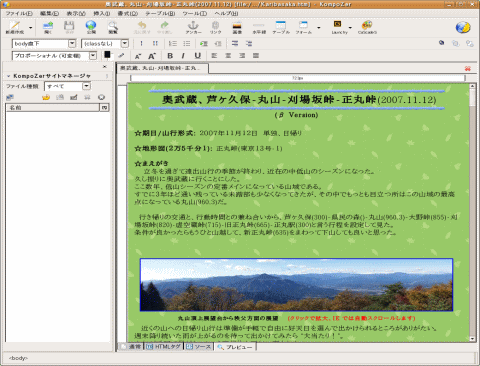Open the CaScadeS stylesheet editor icon
The image size is (480, 366).
(x=367, y=27)
